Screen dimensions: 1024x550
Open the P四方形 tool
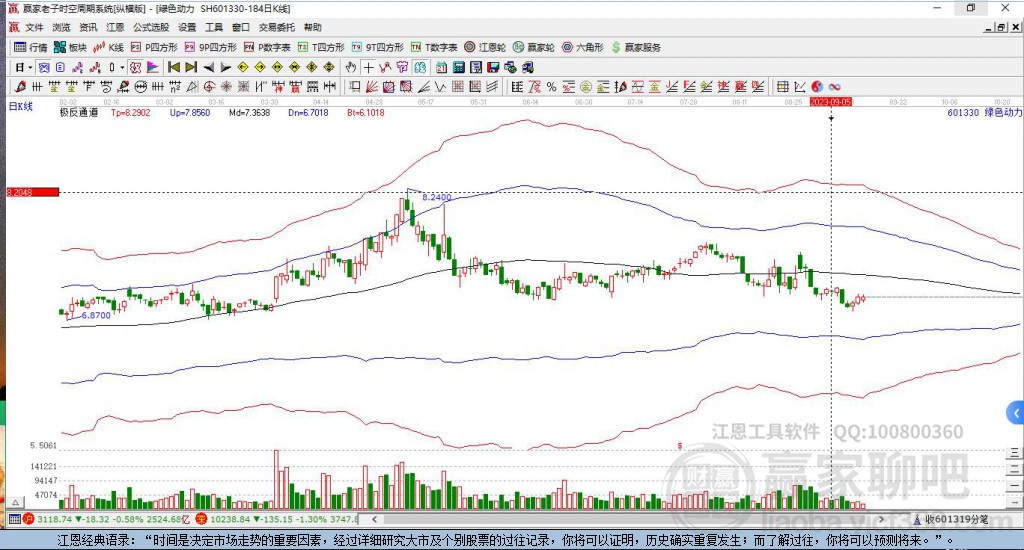coord(153,47)
